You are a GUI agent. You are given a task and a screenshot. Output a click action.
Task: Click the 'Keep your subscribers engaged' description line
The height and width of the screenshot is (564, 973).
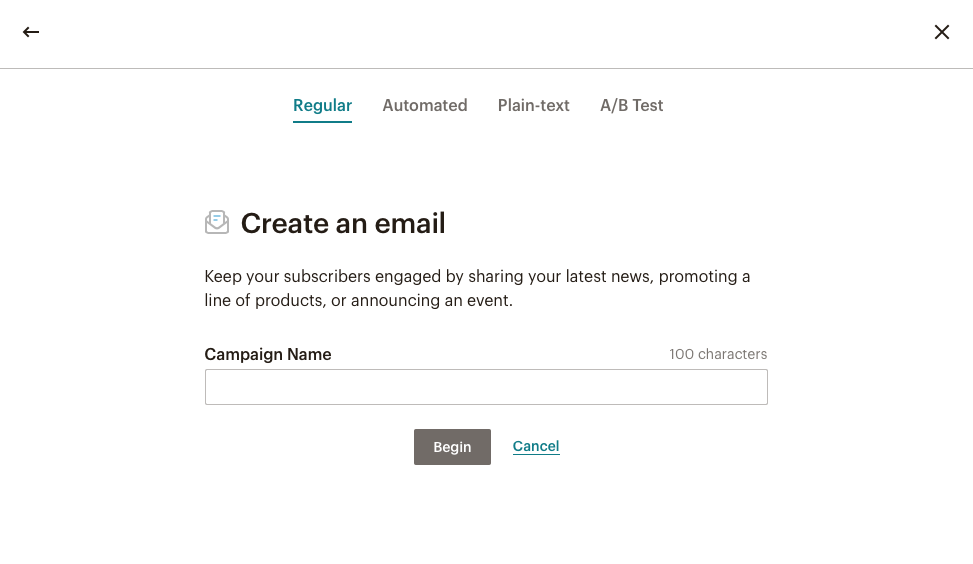click(477, 276)
